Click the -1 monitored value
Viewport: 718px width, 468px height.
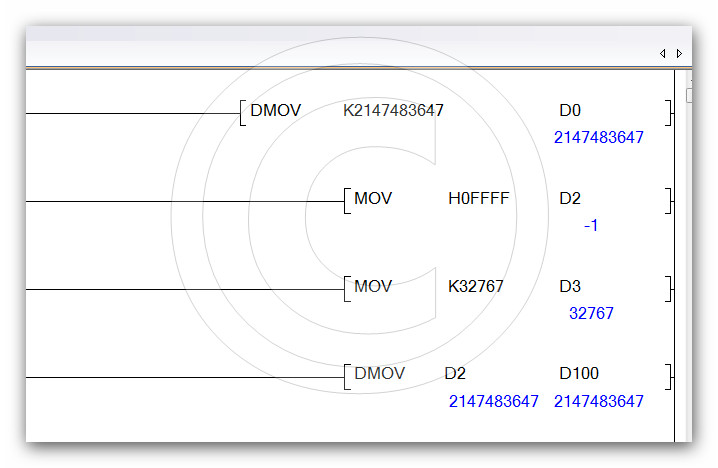(x=591, y=226)
